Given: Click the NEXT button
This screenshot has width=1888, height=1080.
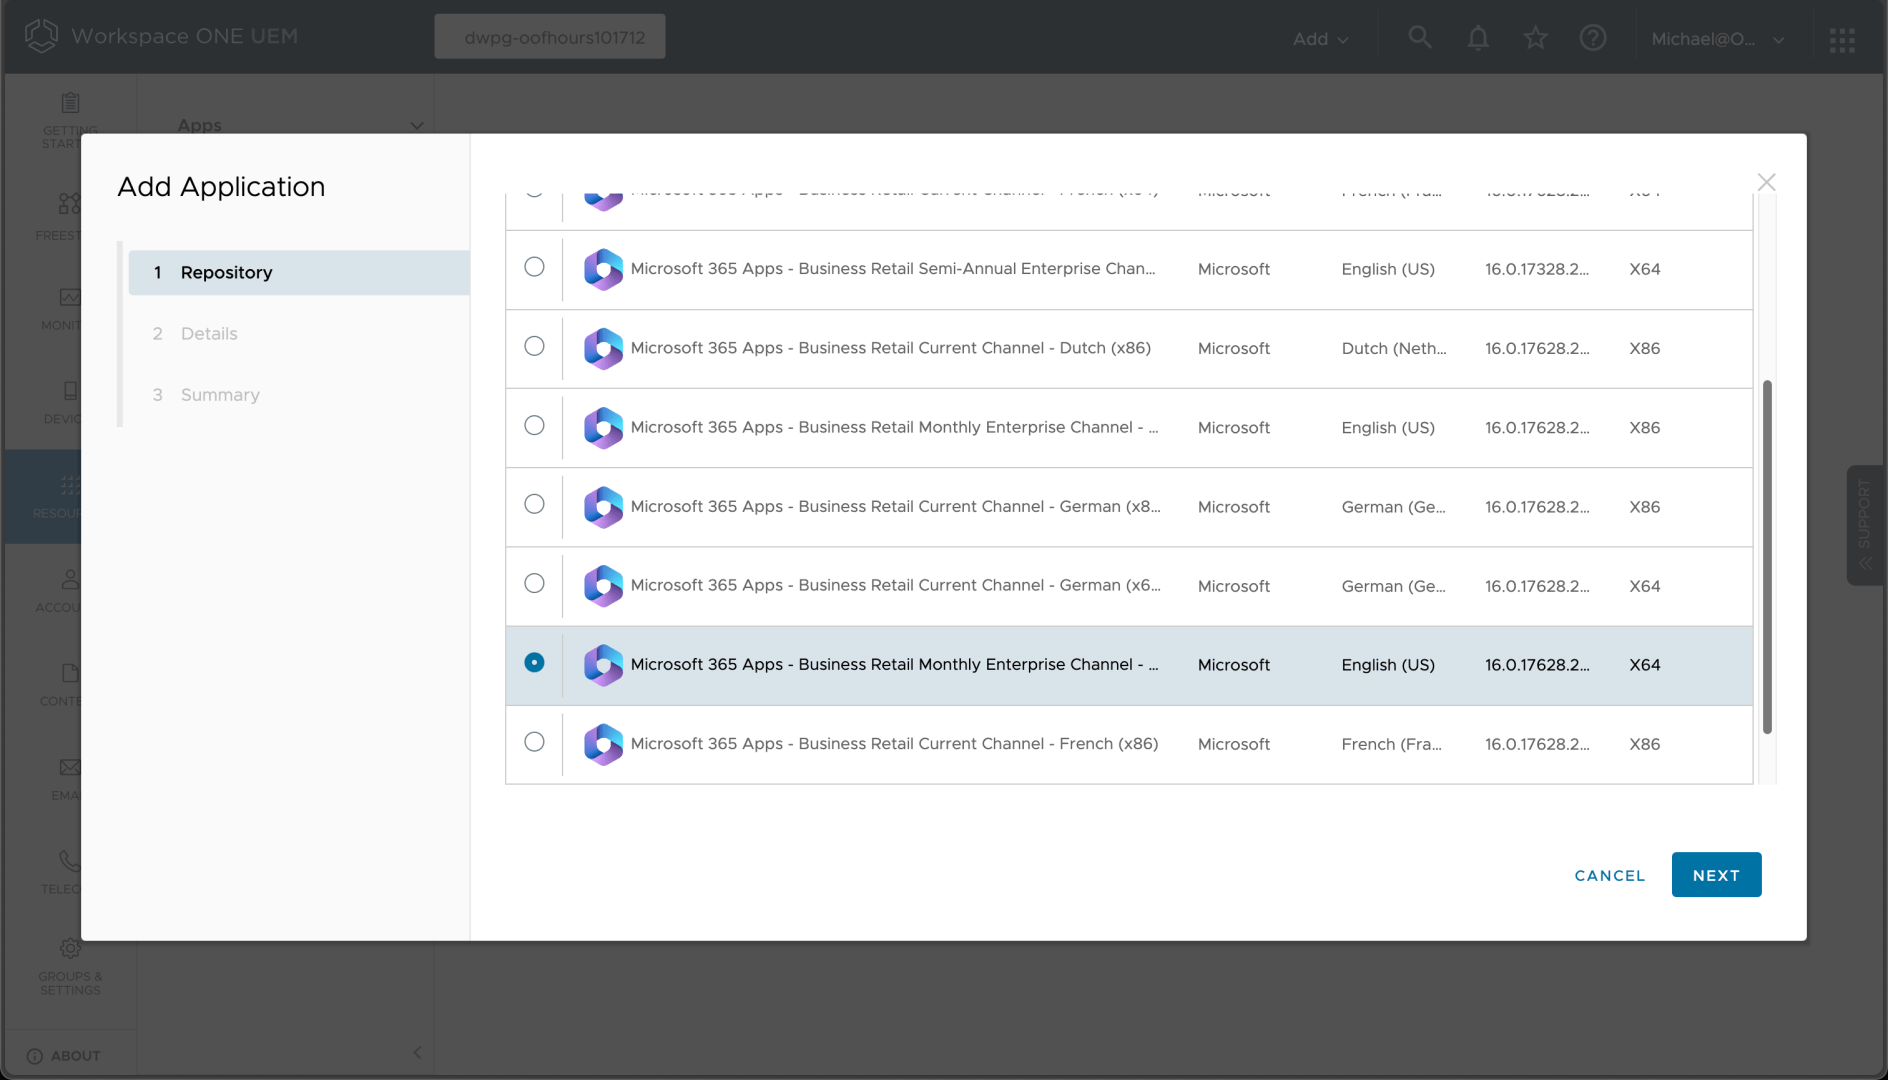Looking at the screenshot, I should click(1716, 875).
